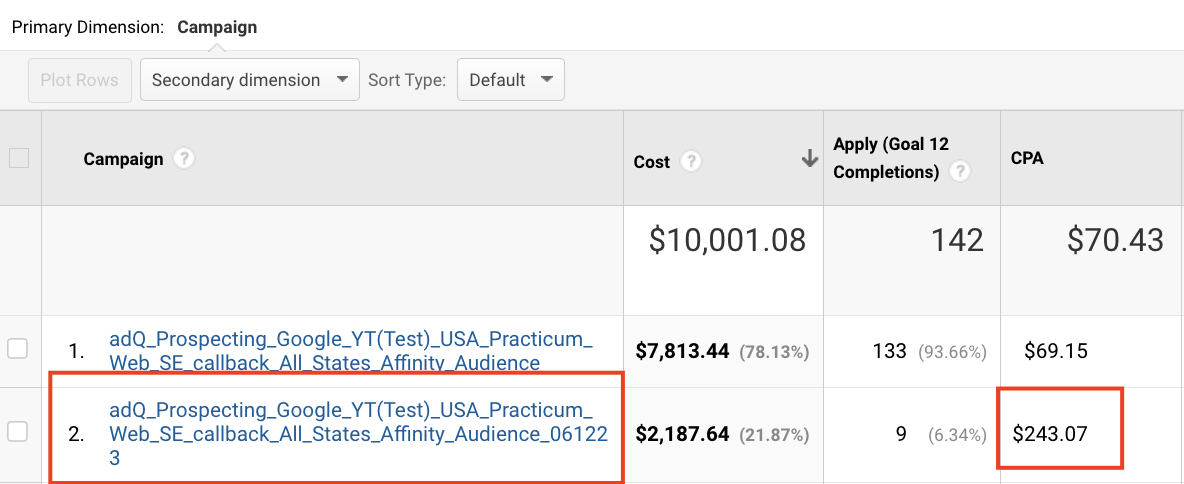
Task: Open help for Apply Goal 12 Completions
Action: [960, 172]
